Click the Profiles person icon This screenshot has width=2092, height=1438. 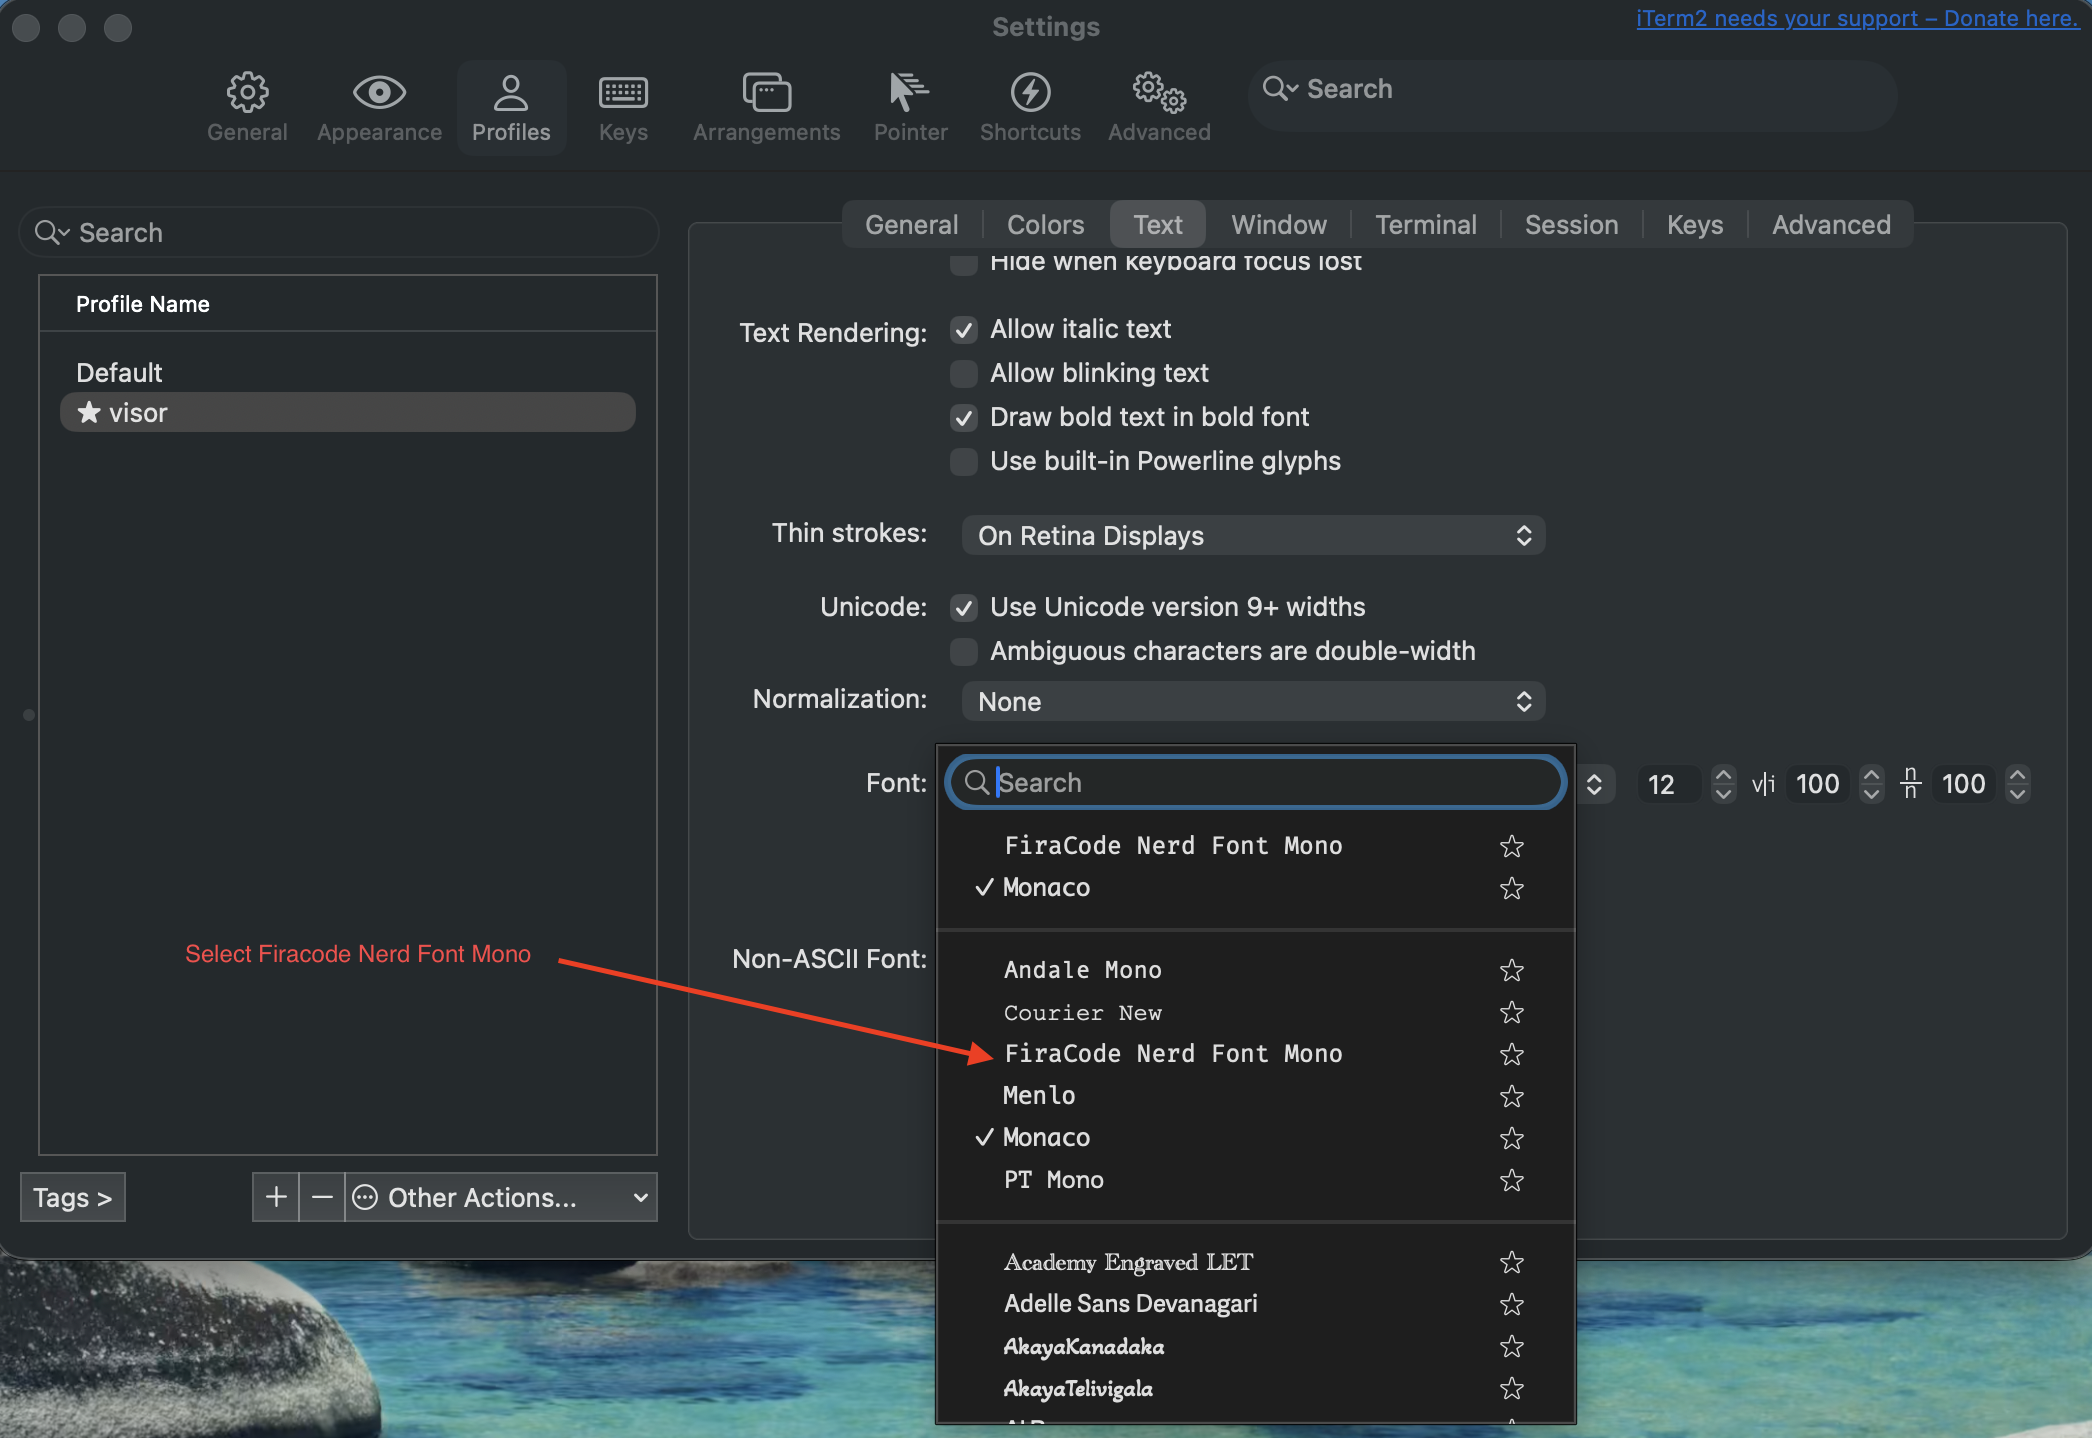(x=511, y=93)
